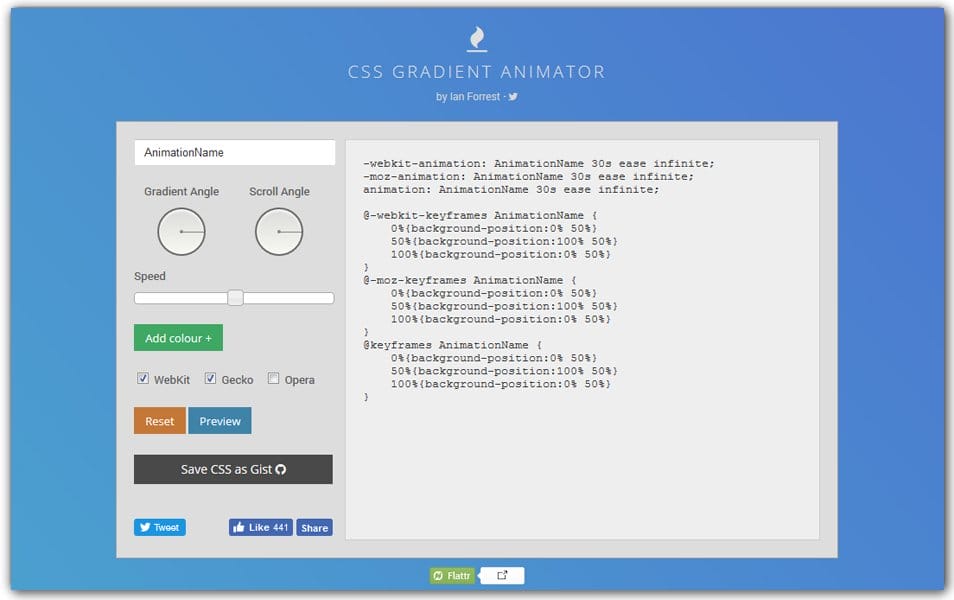Image resolution: width=954 pixels, height=600 pixels.
Task: Click the flame logo above the title
Action: click(476, 40)
